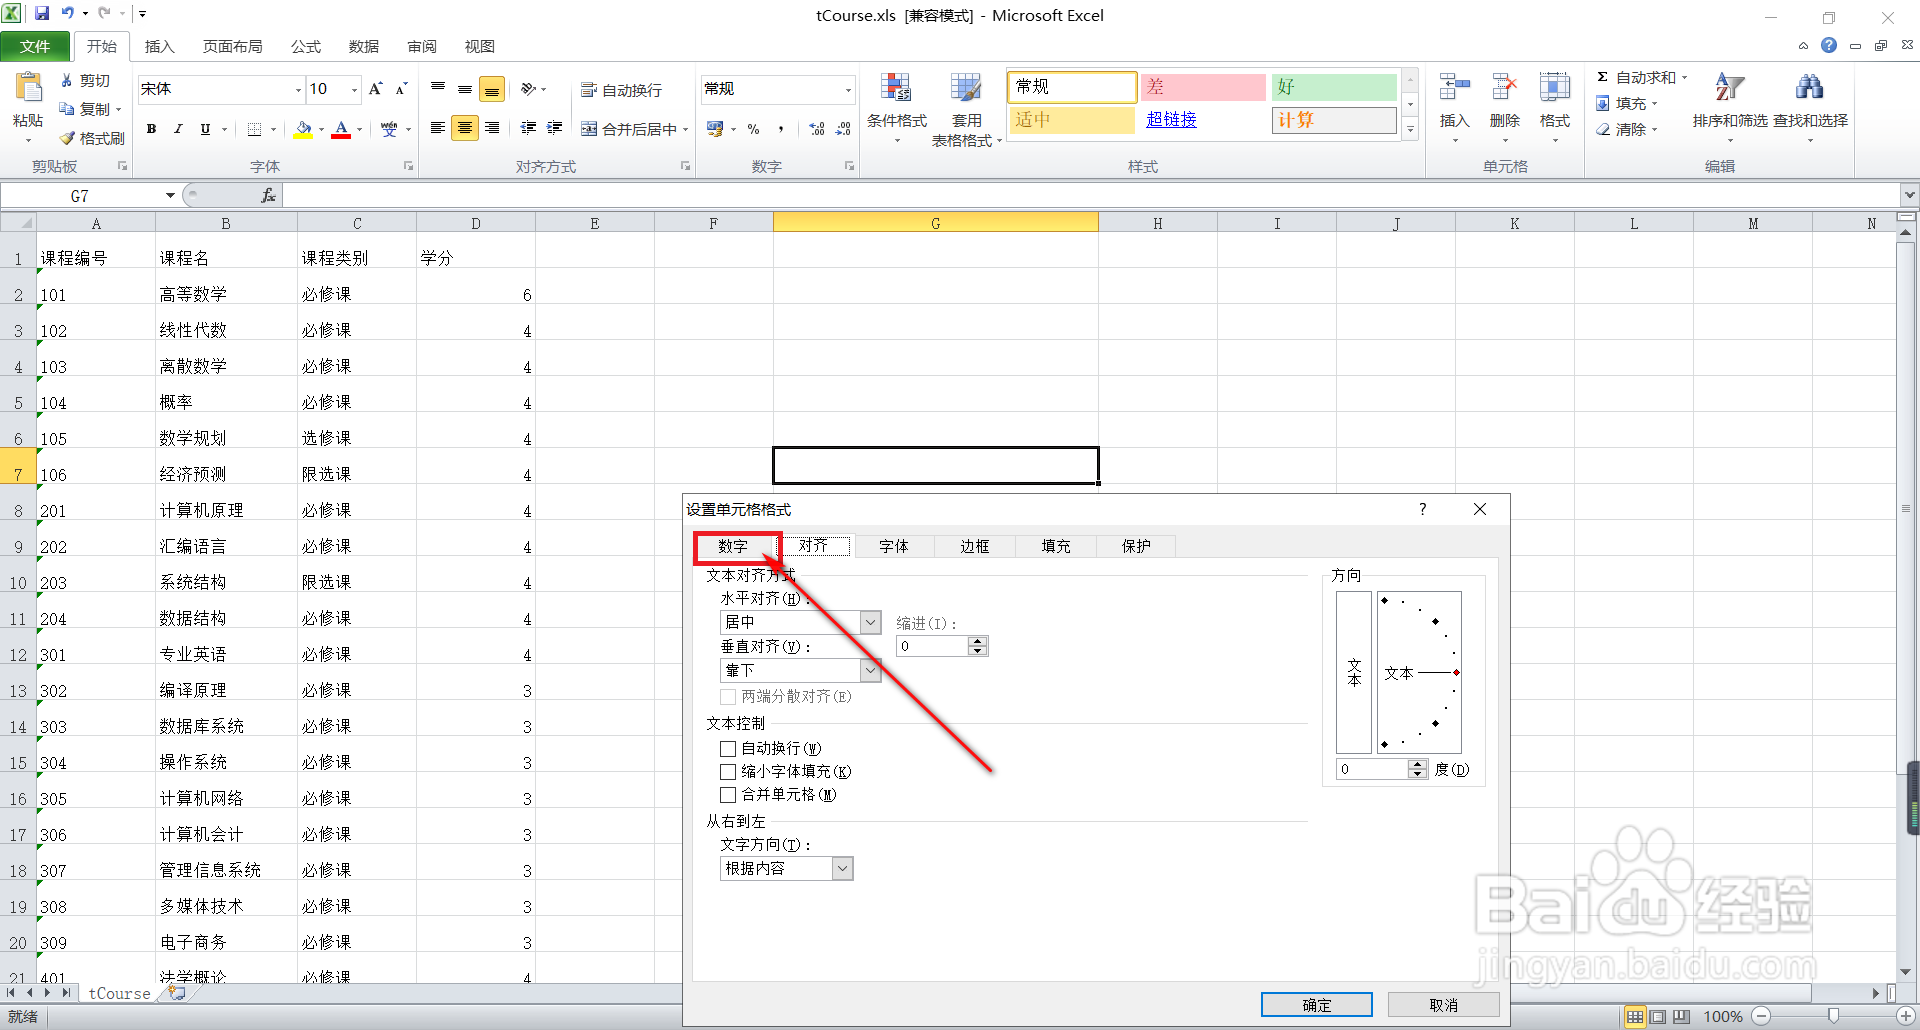This screenshot has height=1030, width=1920.
Task: Enable the wrap text checkbox in dialog
Action: click(728, 748)
